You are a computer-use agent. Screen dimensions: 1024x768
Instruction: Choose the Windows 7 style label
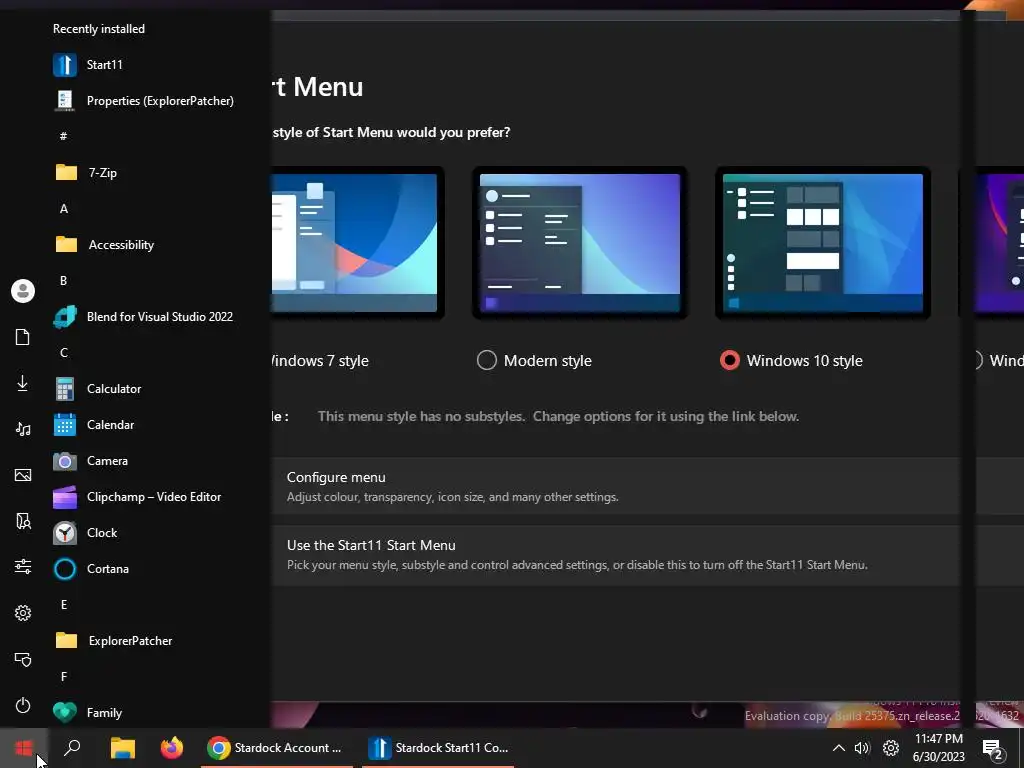click(320, 360)
